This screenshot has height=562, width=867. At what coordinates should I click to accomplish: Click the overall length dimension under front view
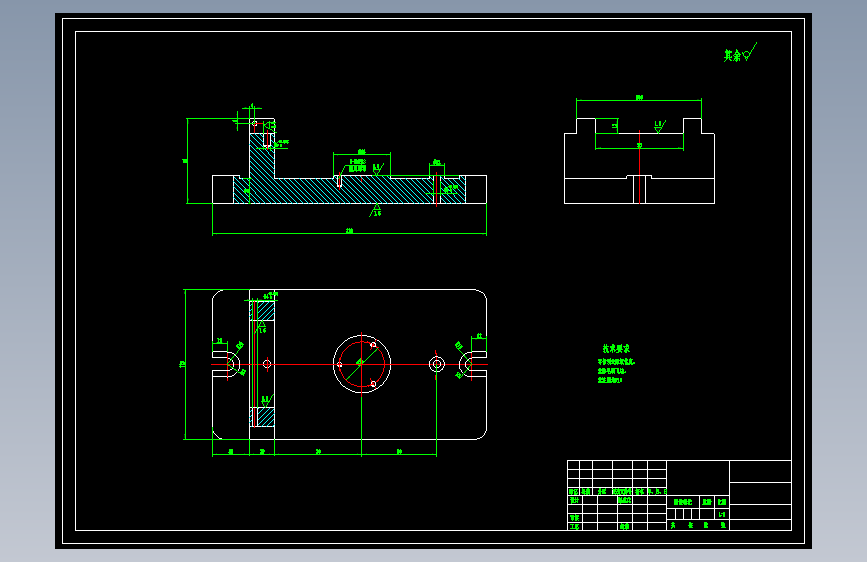click(349, 233)
